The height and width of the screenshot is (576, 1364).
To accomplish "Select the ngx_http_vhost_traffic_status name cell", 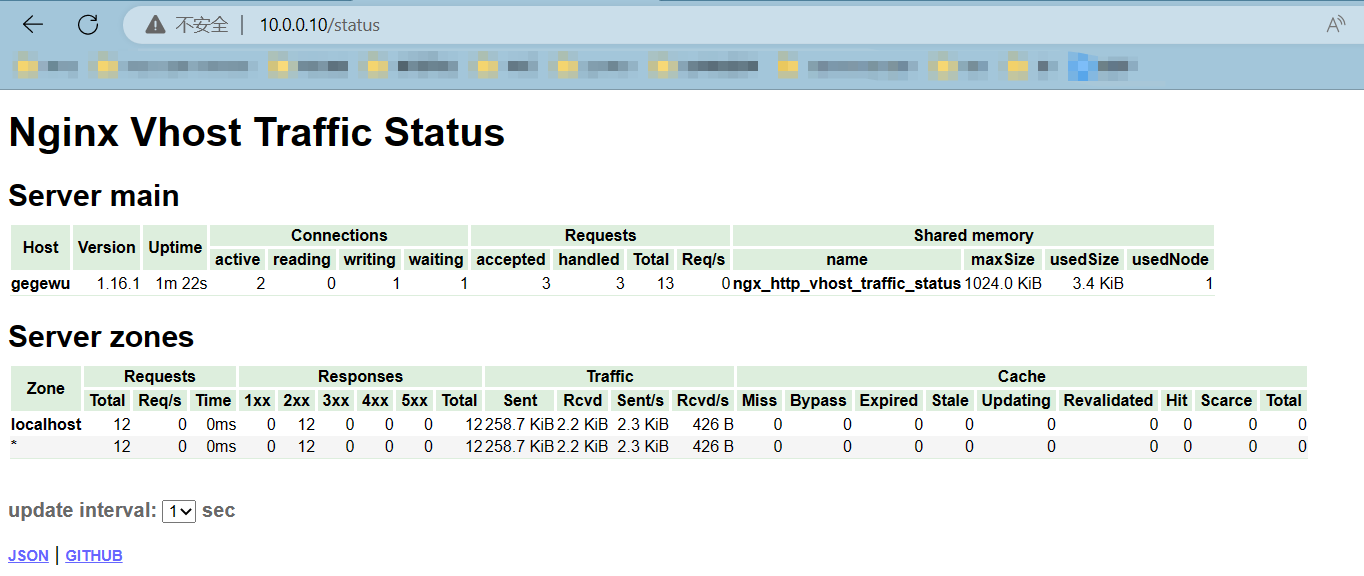I will click(846, 283).
